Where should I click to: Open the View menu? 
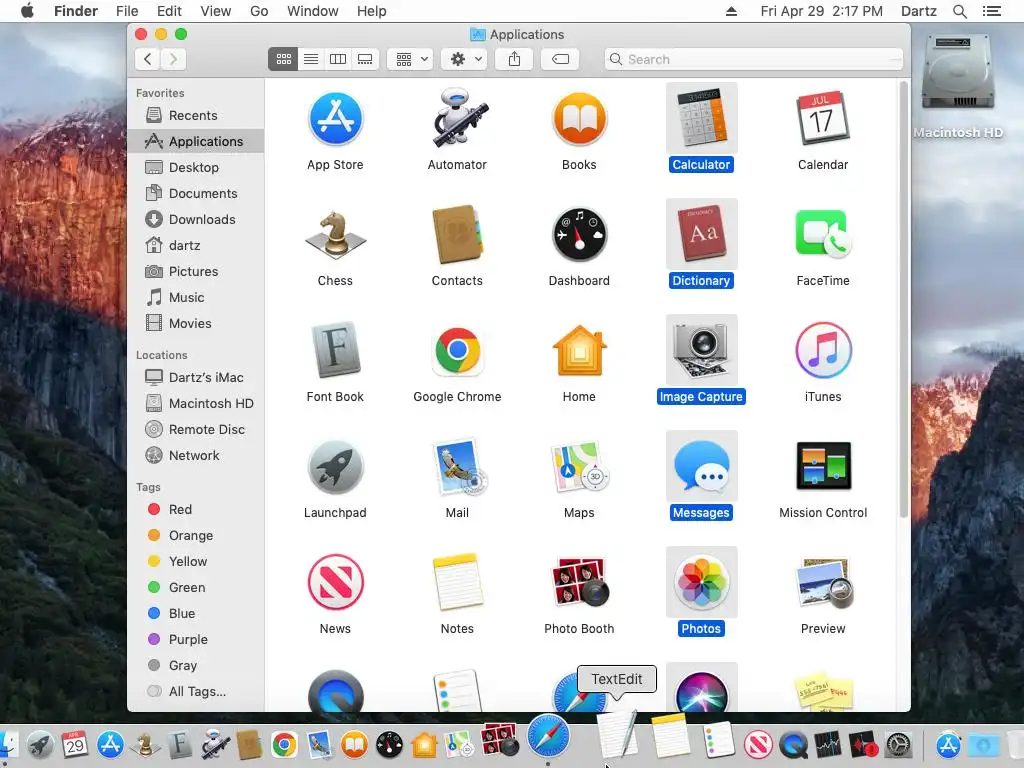tap(216, 11)
